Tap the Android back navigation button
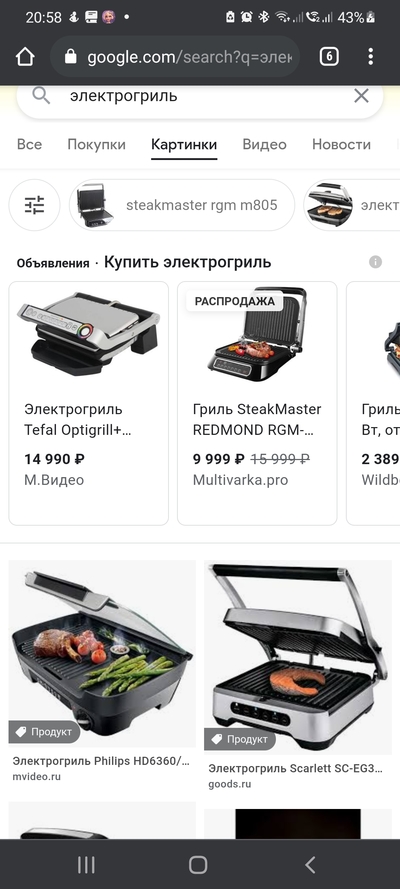400x889 pixels. 310,865
